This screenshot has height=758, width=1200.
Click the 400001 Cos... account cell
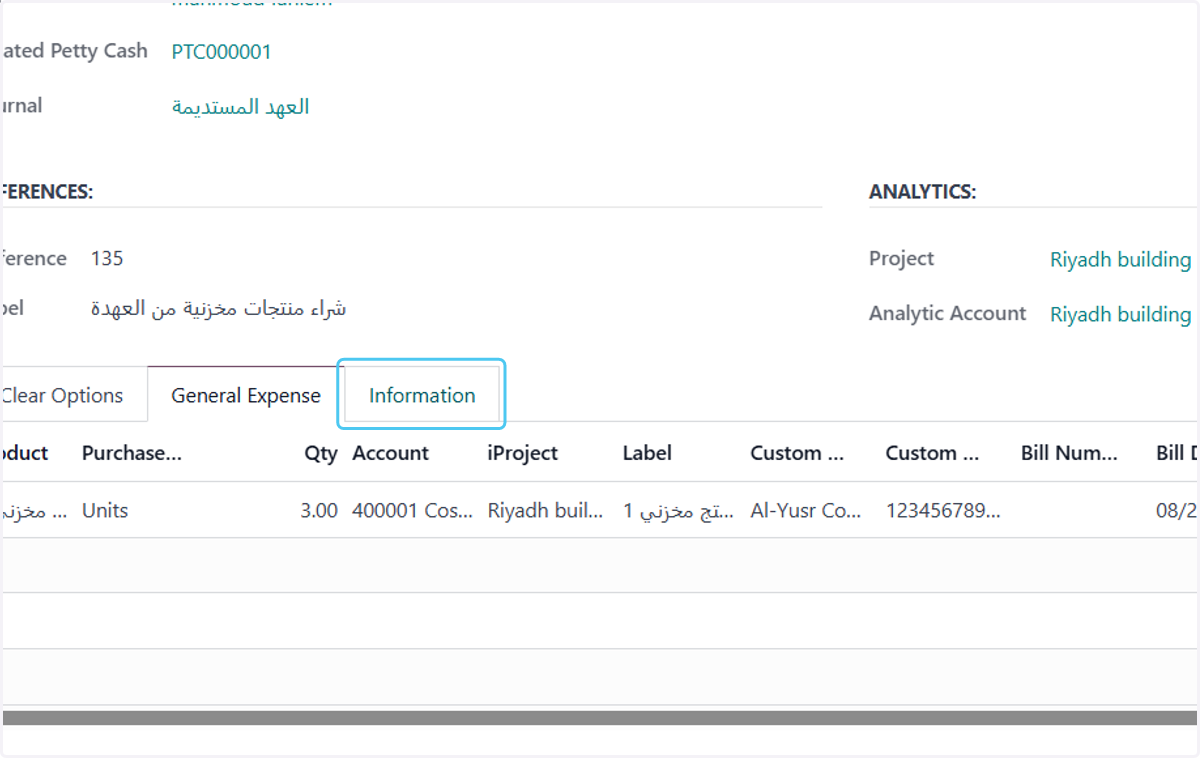pyautogui.click(x=412, y=510)
